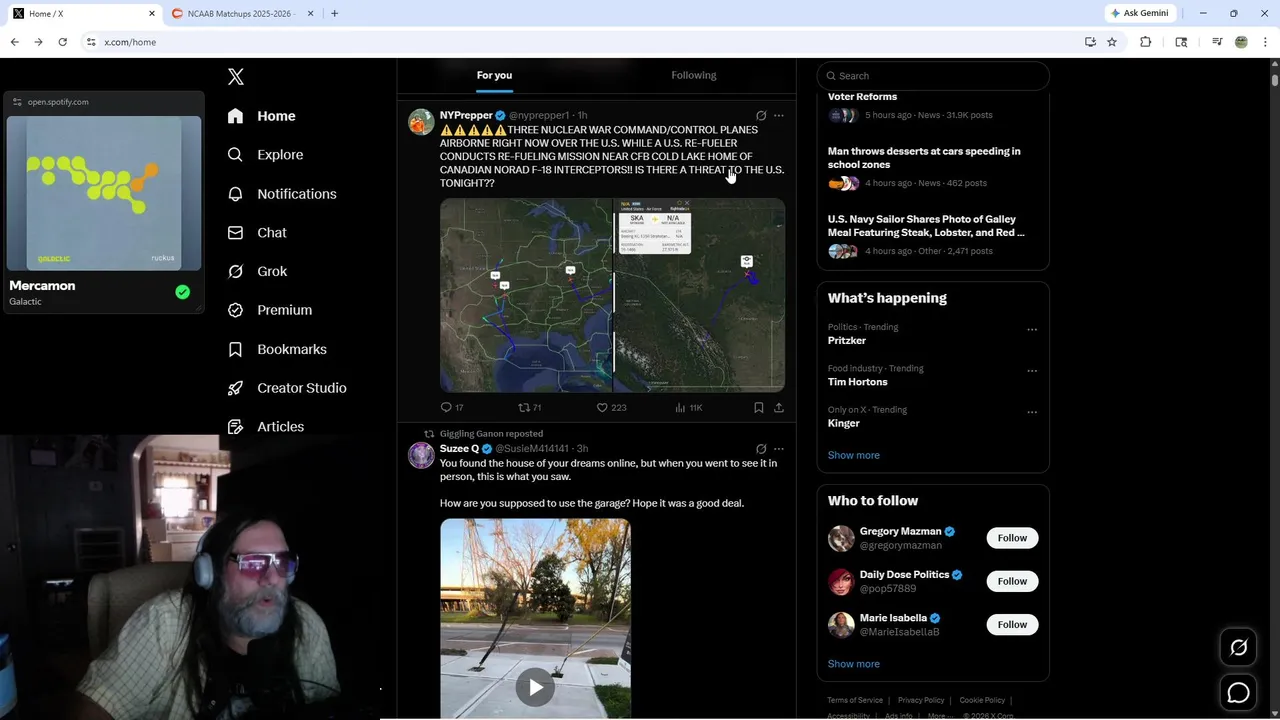Follow Daily Dose Politics

[1012, 581]
